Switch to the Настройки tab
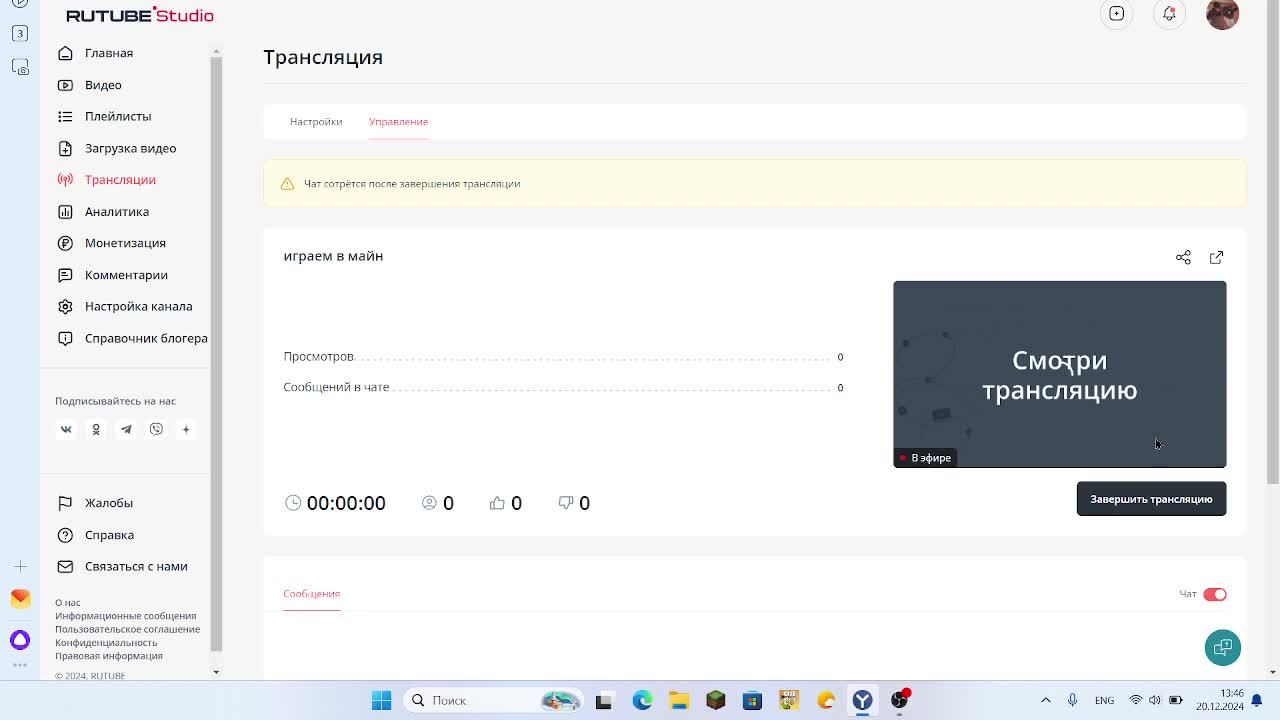This screenshot has width=1280, height=720. 316,121
